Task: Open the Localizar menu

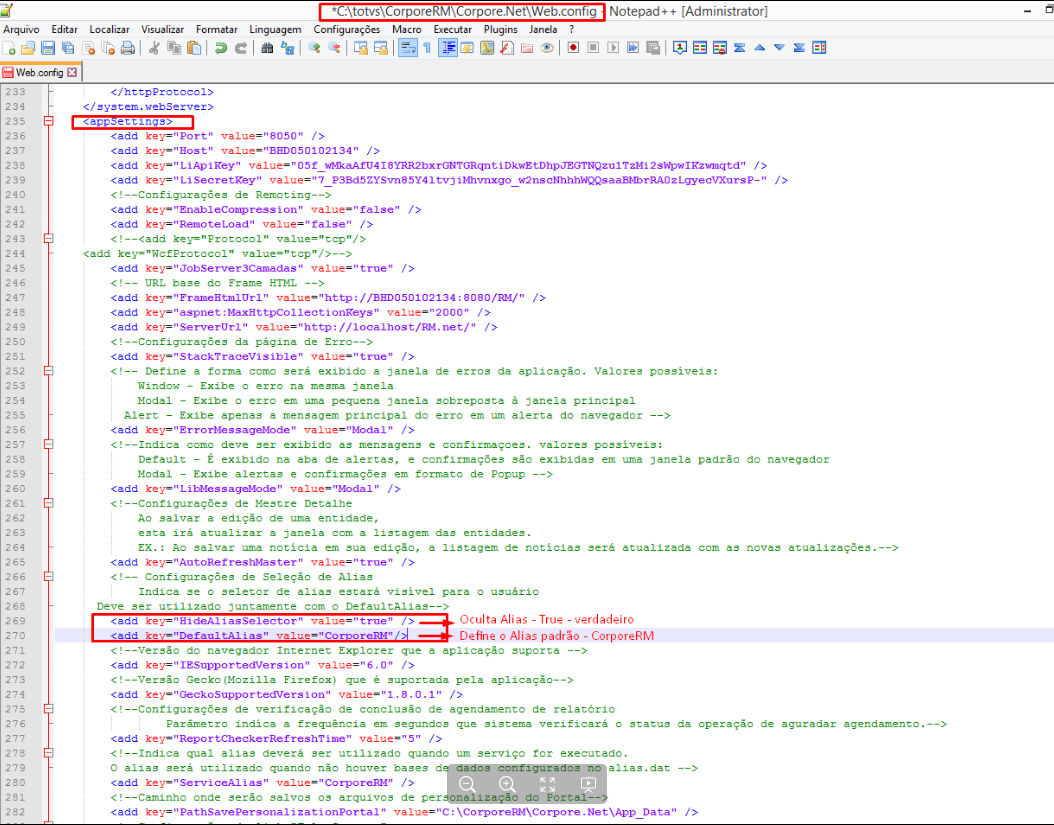Action: click(x=110, y=30)
